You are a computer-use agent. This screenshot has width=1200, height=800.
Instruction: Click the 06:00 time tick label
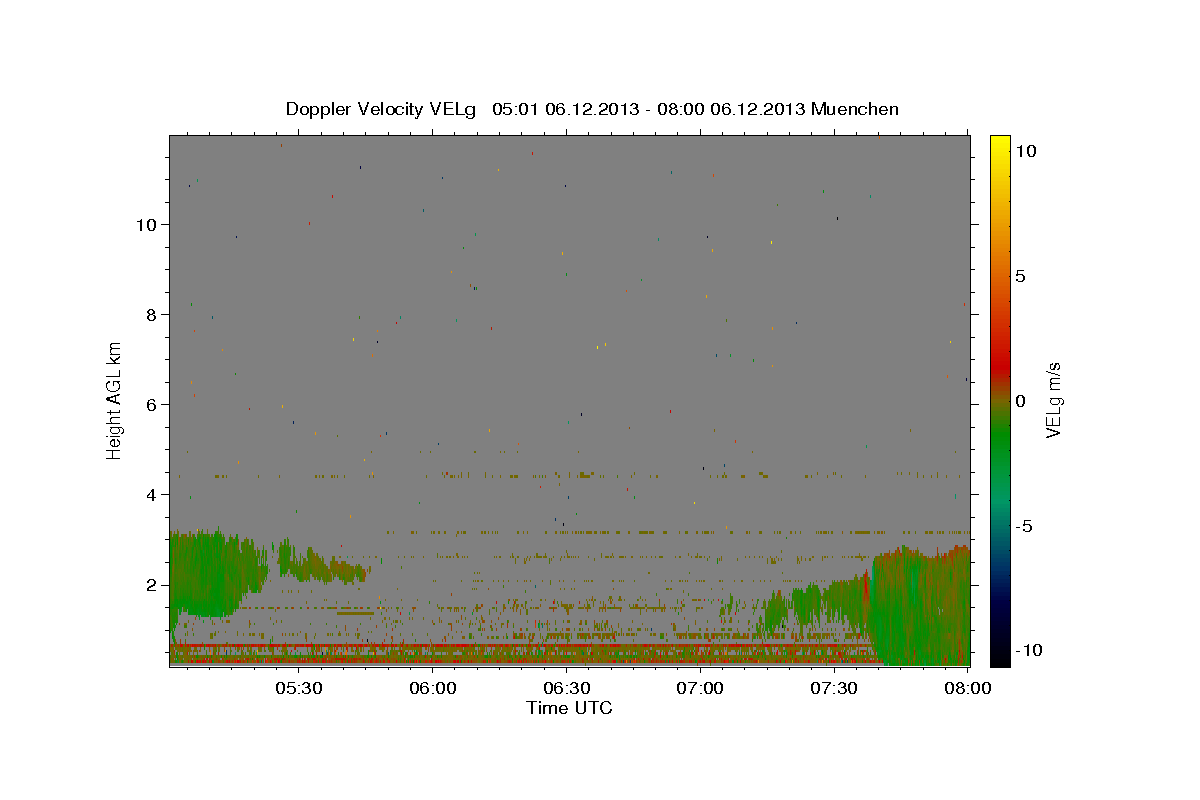pos(433,688)
